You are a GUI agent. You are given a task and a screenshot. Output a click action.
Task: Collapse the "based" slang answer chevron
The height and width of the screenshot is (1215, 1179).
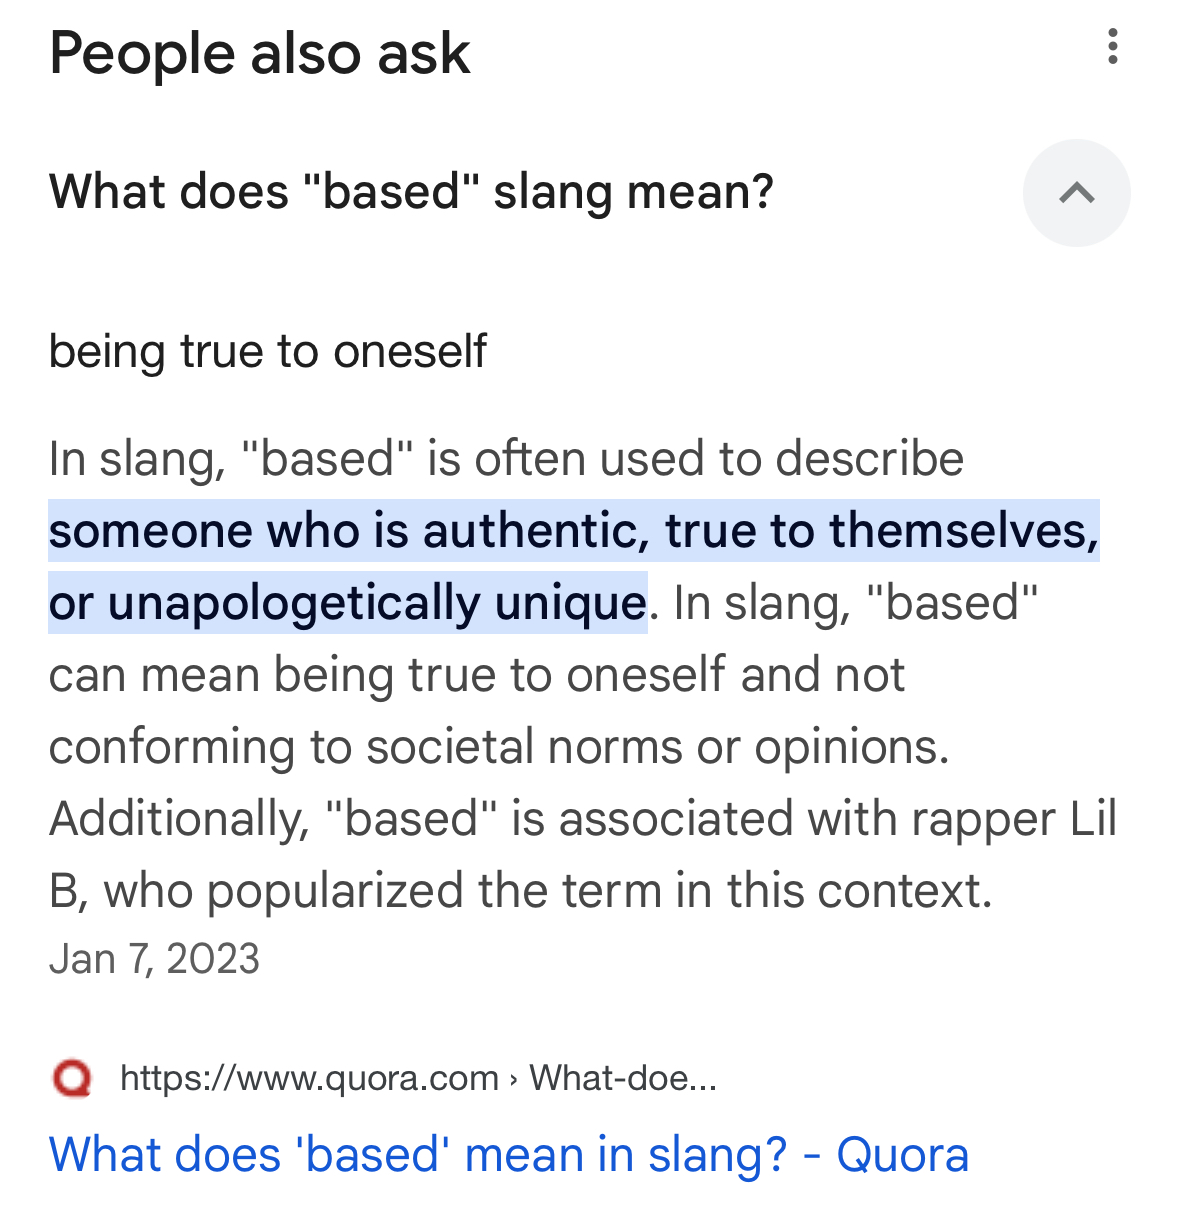click(x=1076, y=193)
